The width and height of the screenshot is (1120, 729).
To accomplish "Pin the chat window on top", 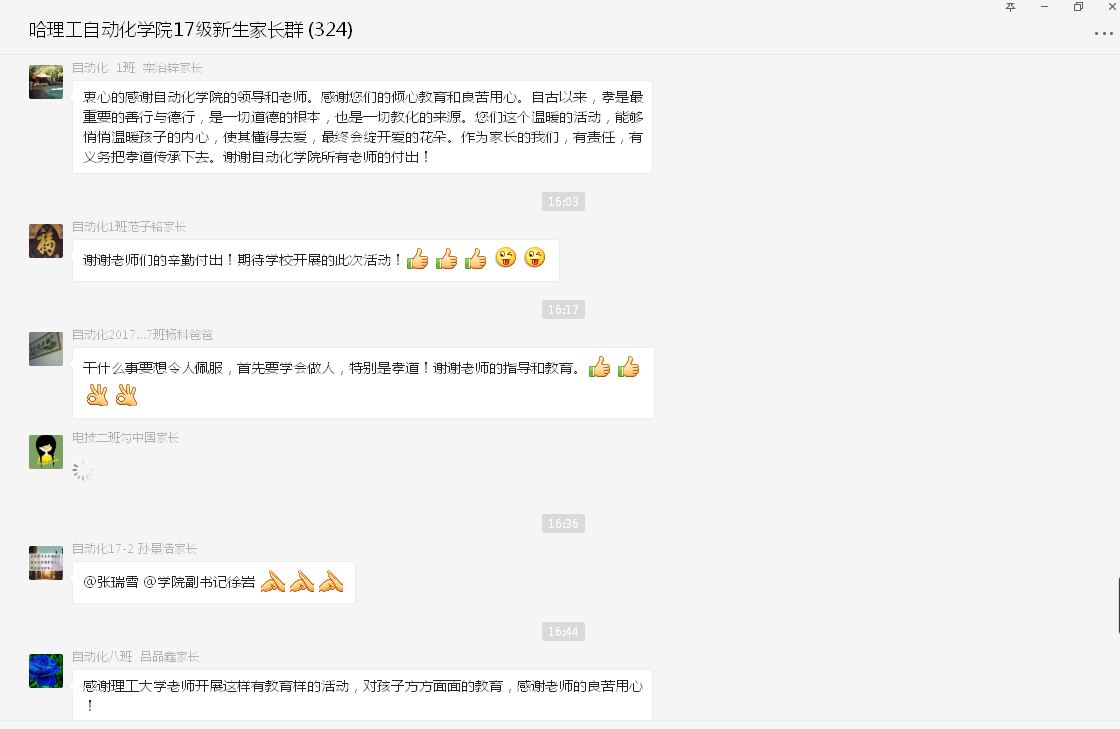I will pyautogui.click(x=1010, y=7).
